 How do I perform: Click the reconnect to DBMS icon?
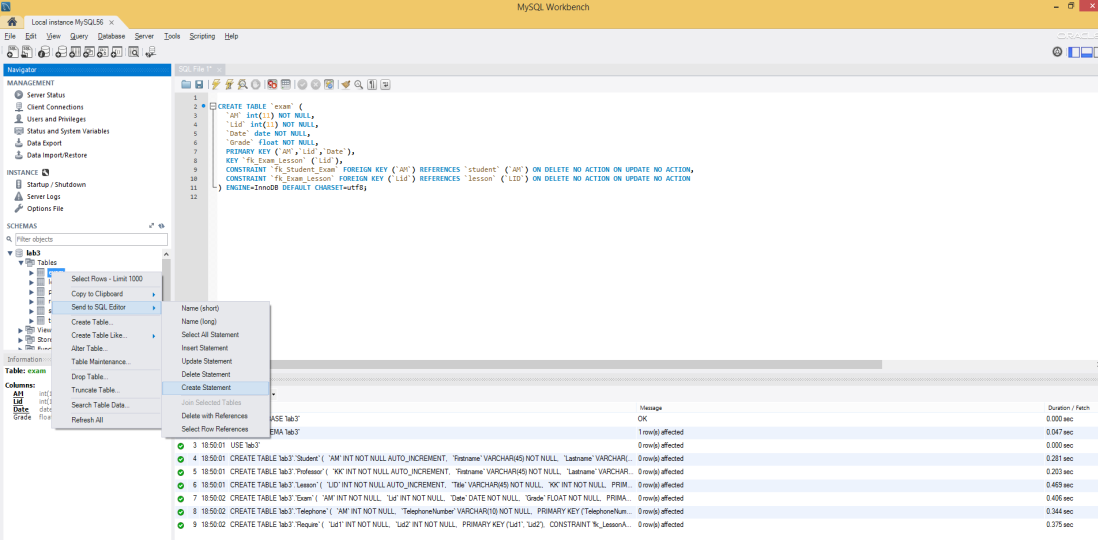click(151, 51)
